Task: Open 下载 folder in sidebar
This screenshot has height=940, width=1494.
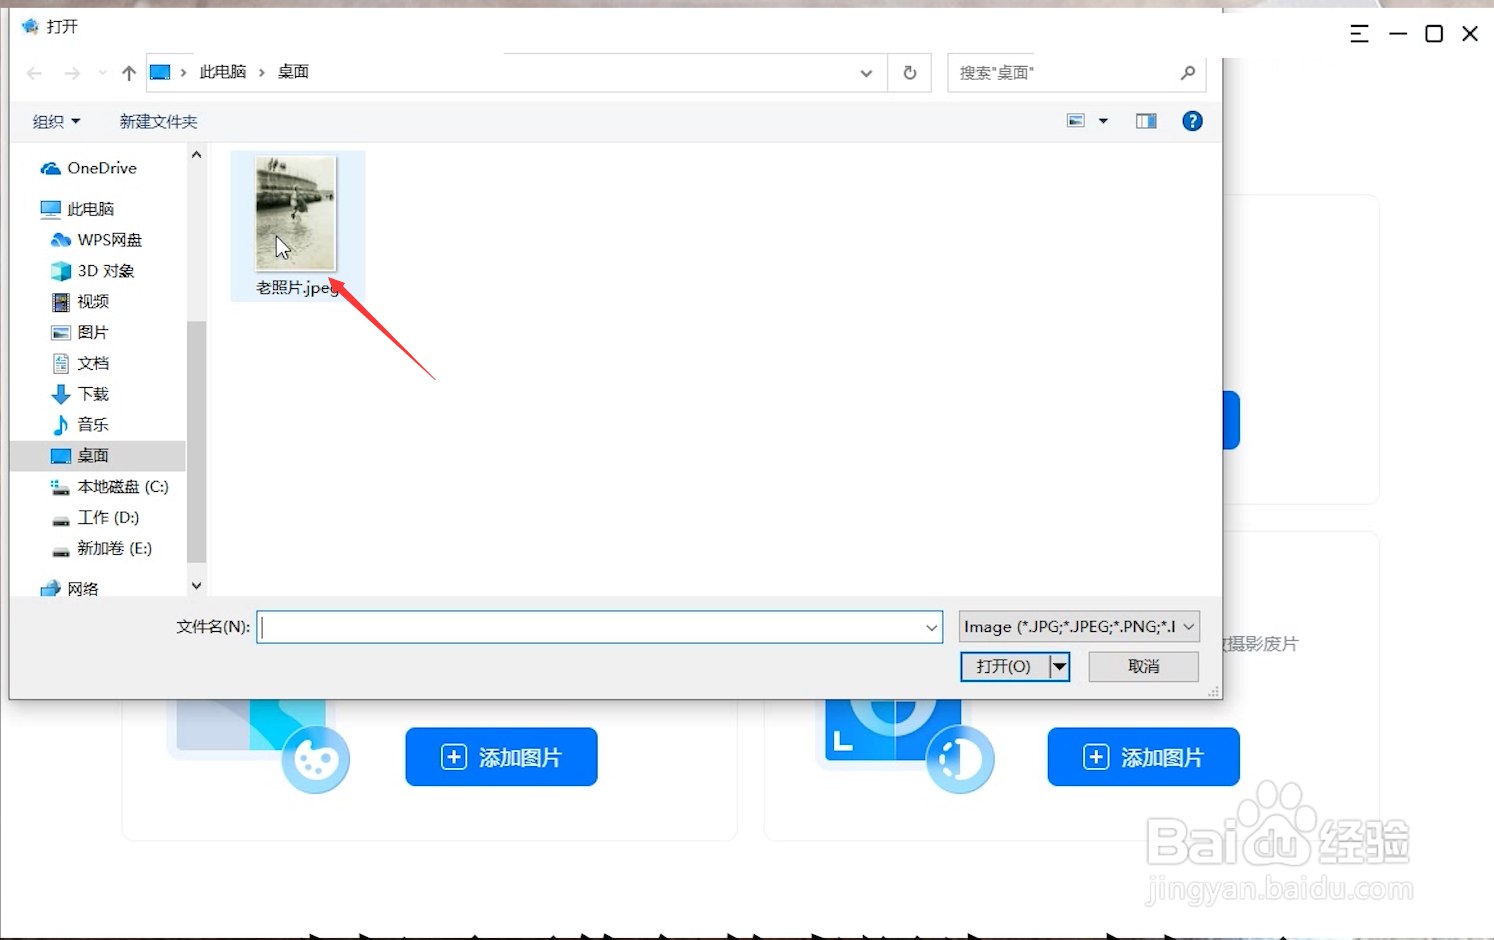Action: coord(80,395)
